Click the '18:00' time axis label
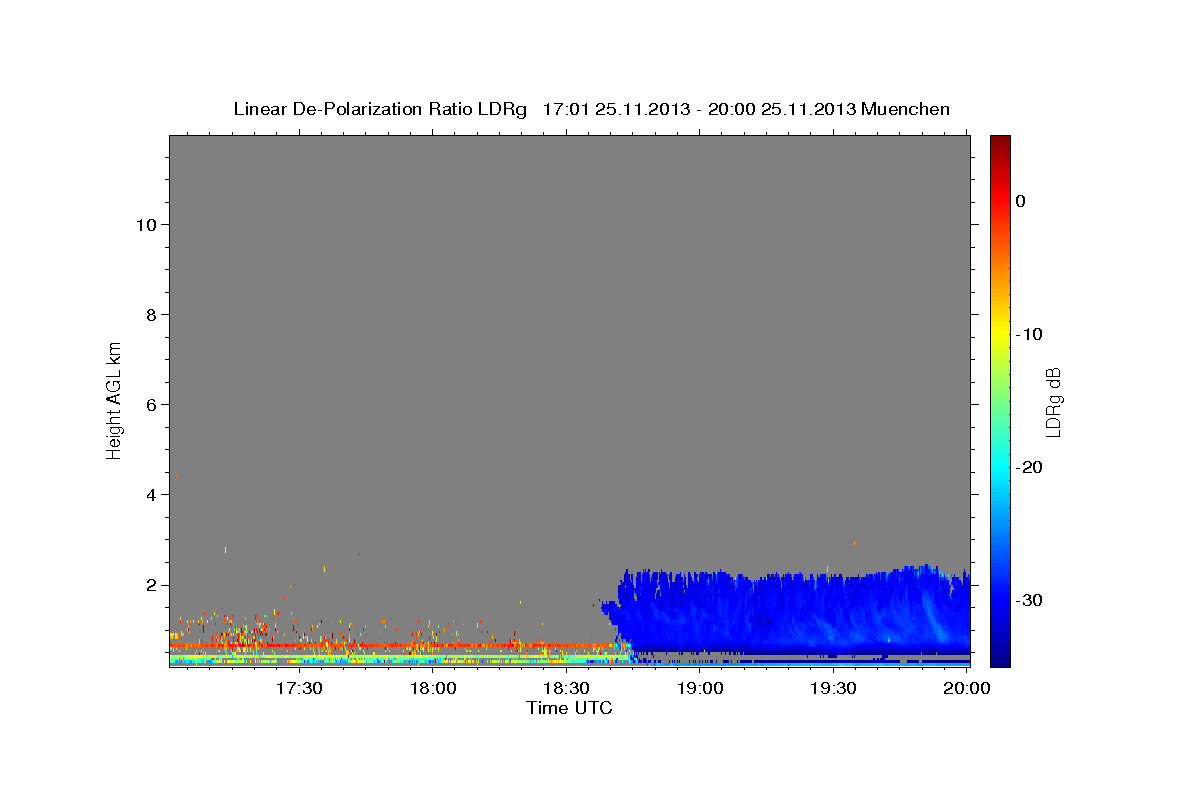Screen dimensions: 1200x800 (x=432, y=688)
